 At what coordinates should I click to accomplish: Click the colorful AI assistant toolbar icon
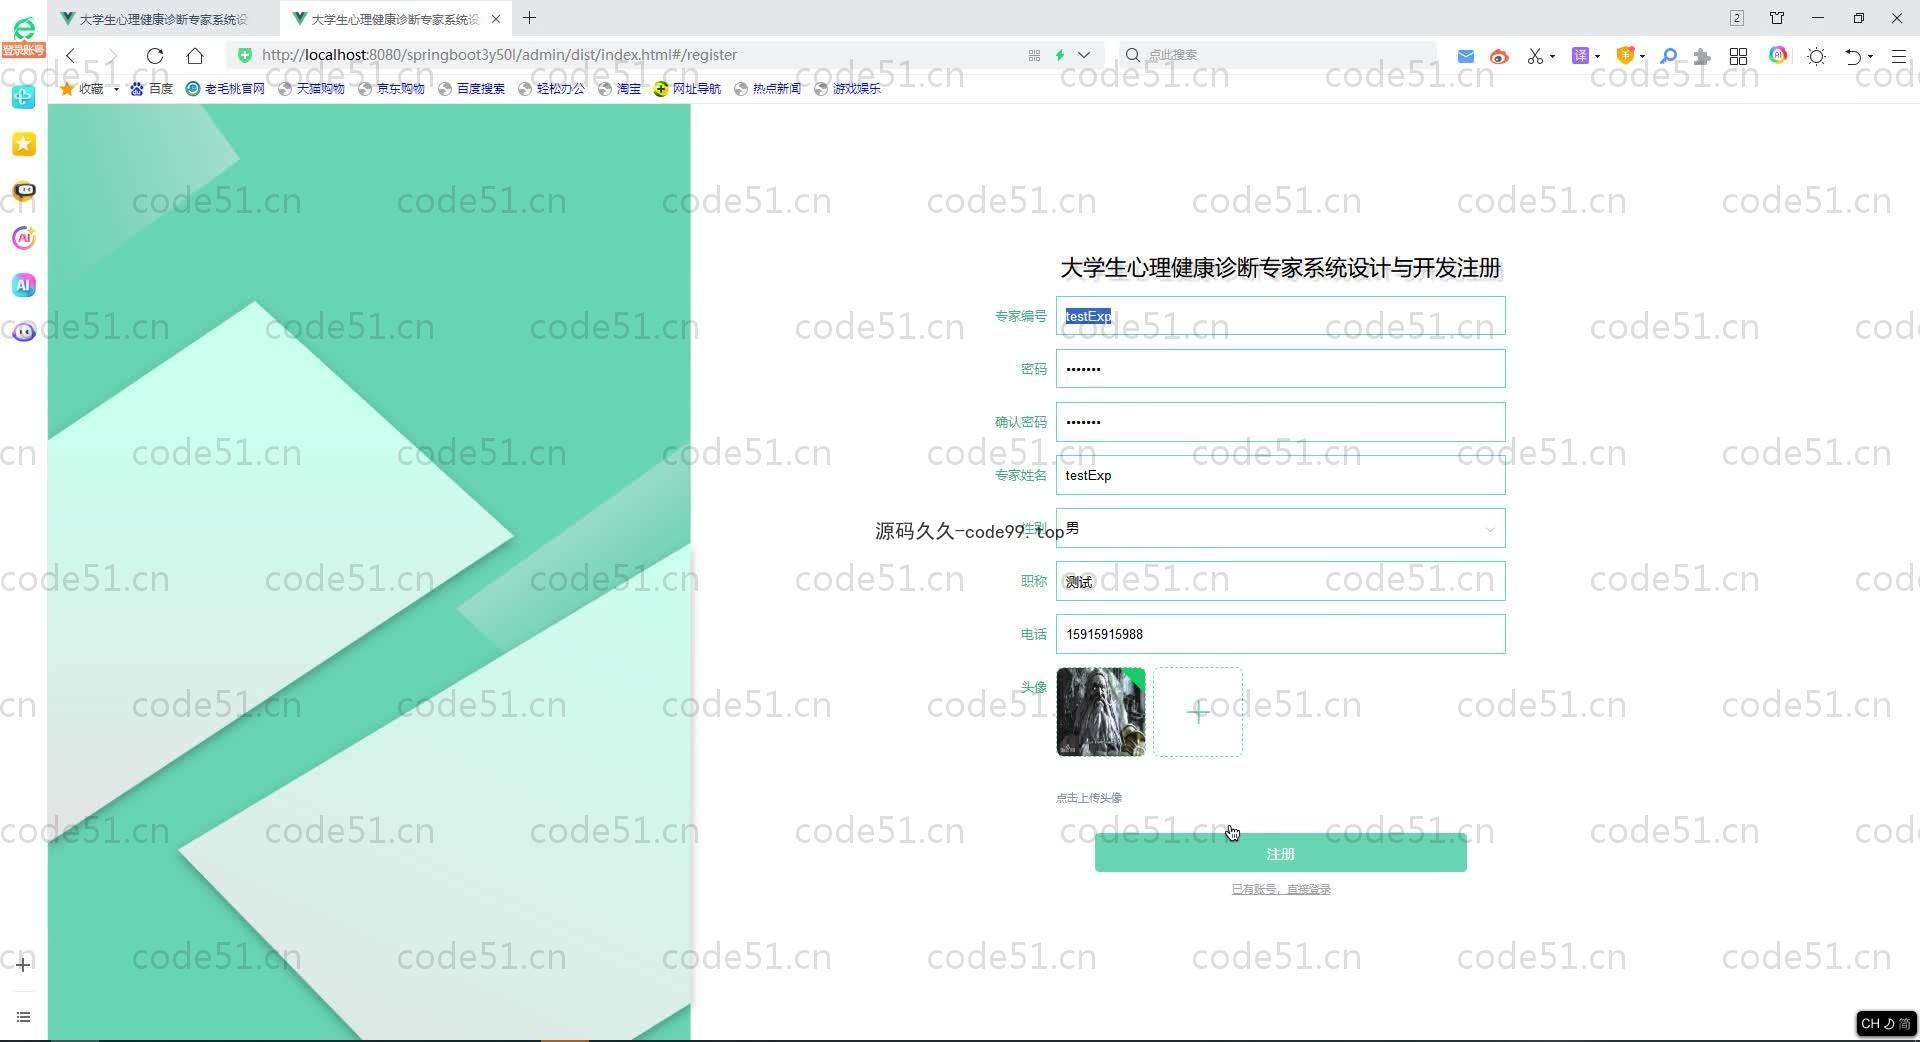point(1778,55)
